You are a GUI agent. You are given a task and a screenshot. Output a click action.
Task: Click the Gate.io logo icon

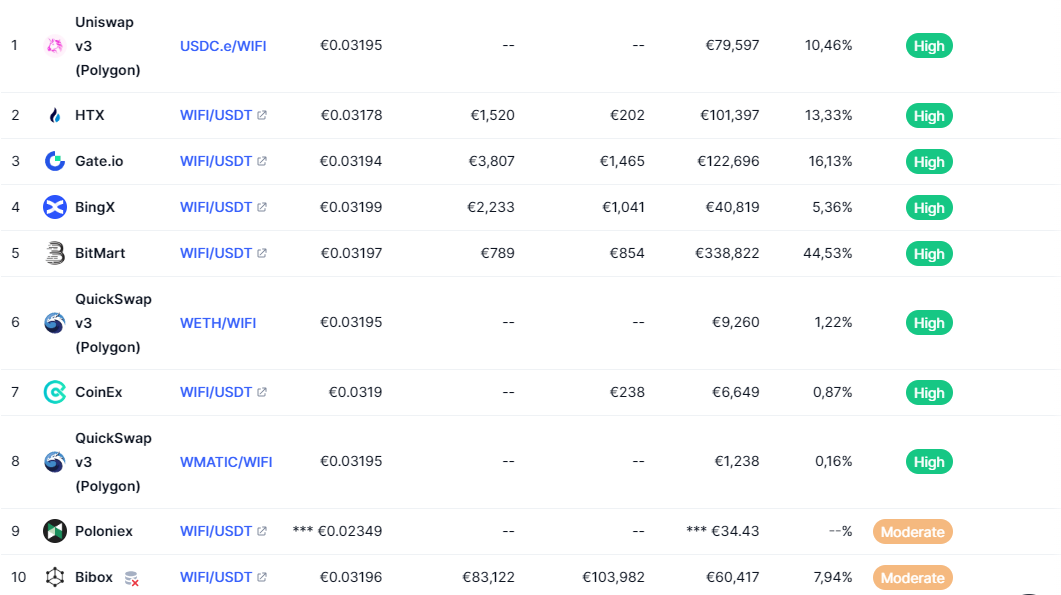[55, 161]
